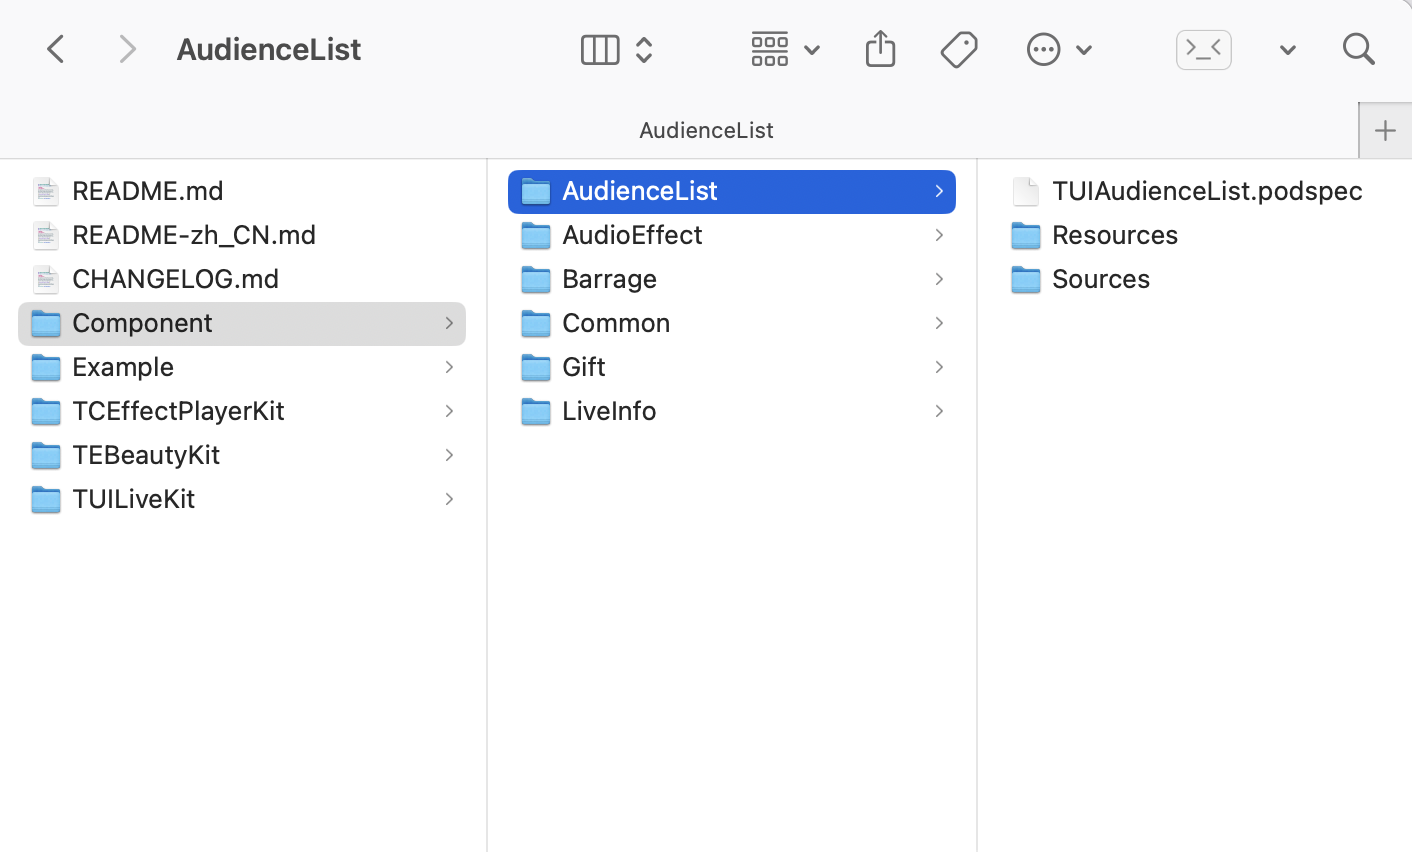
Task: Click the column view icon
Action: 600,49
